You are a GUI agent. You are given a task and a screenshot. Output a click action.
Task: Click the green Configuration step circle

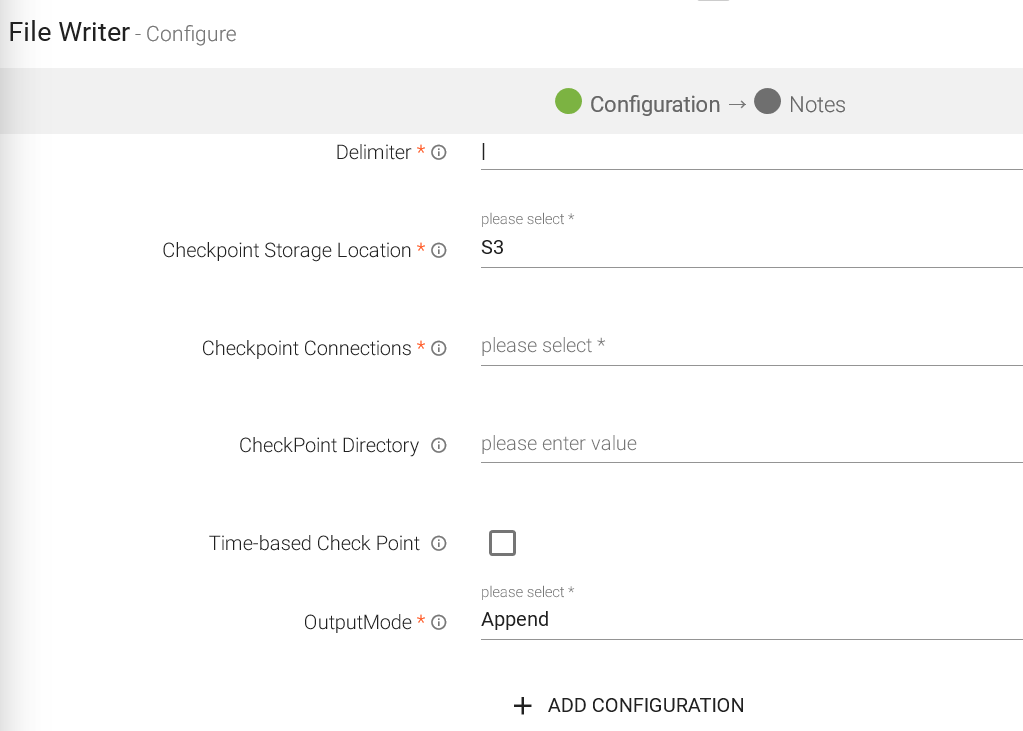pos(568,102)
